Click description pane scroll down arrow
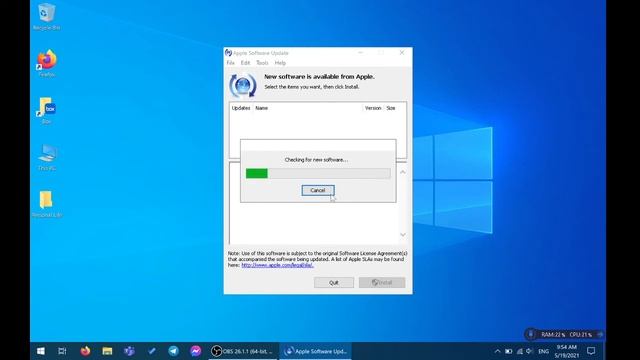The width and height of the screenshot is (640, 360). (403, 235)
